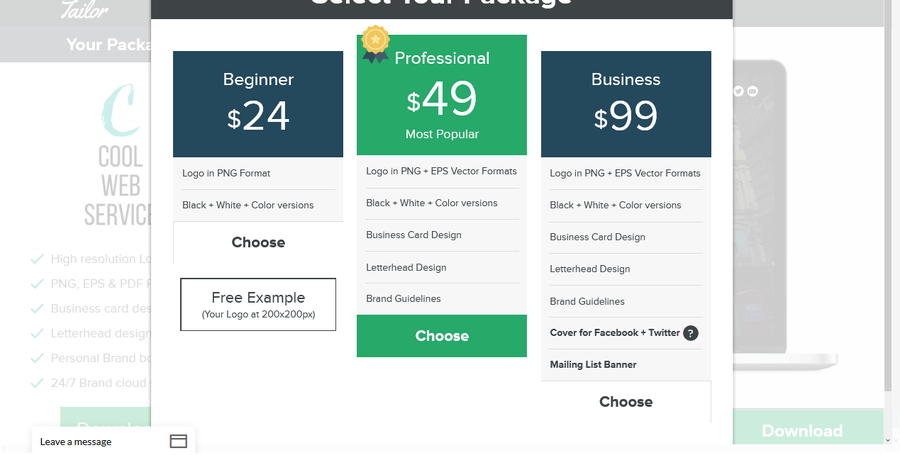This screenshot has height=455, width=900.
Task: Click the Tailor logo in header
Action: (x=84, y=9)
